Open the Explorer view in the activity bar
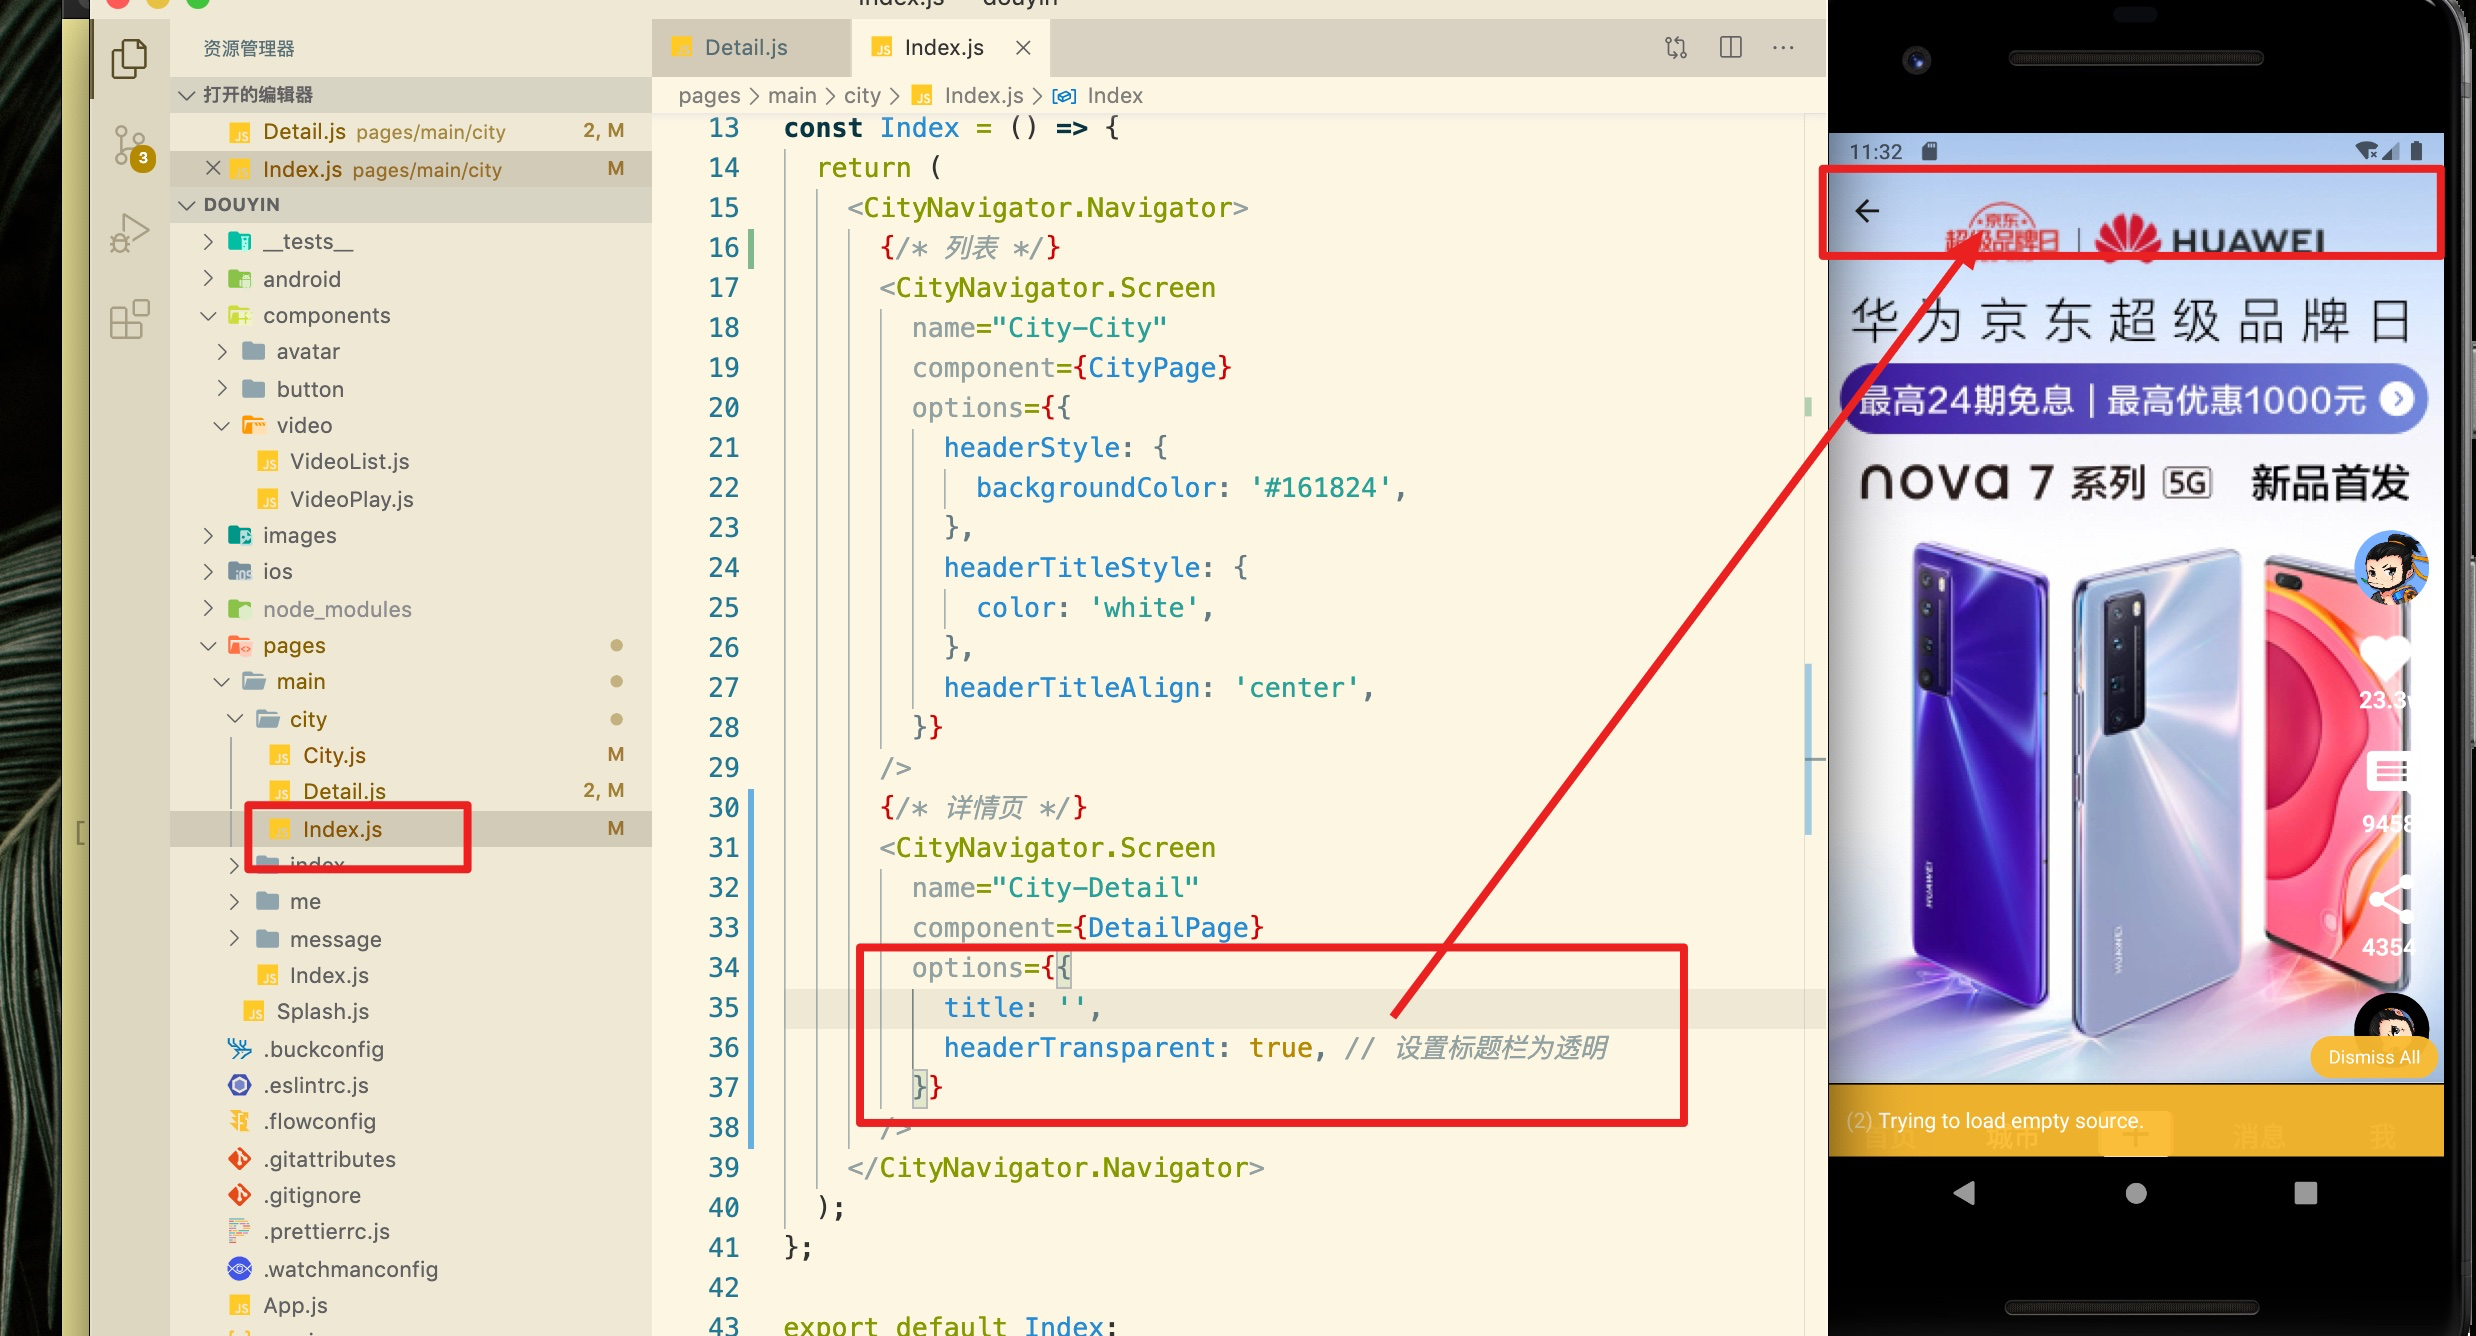 coord(129,58)
